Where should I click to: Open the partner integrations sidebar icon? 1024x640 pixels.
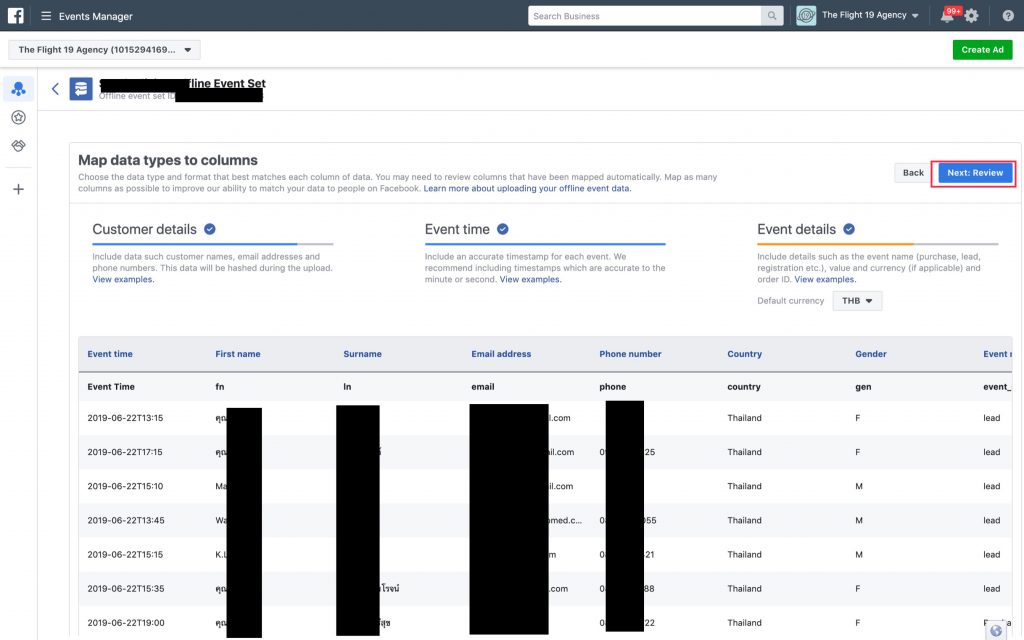click(x=18, y=146)
